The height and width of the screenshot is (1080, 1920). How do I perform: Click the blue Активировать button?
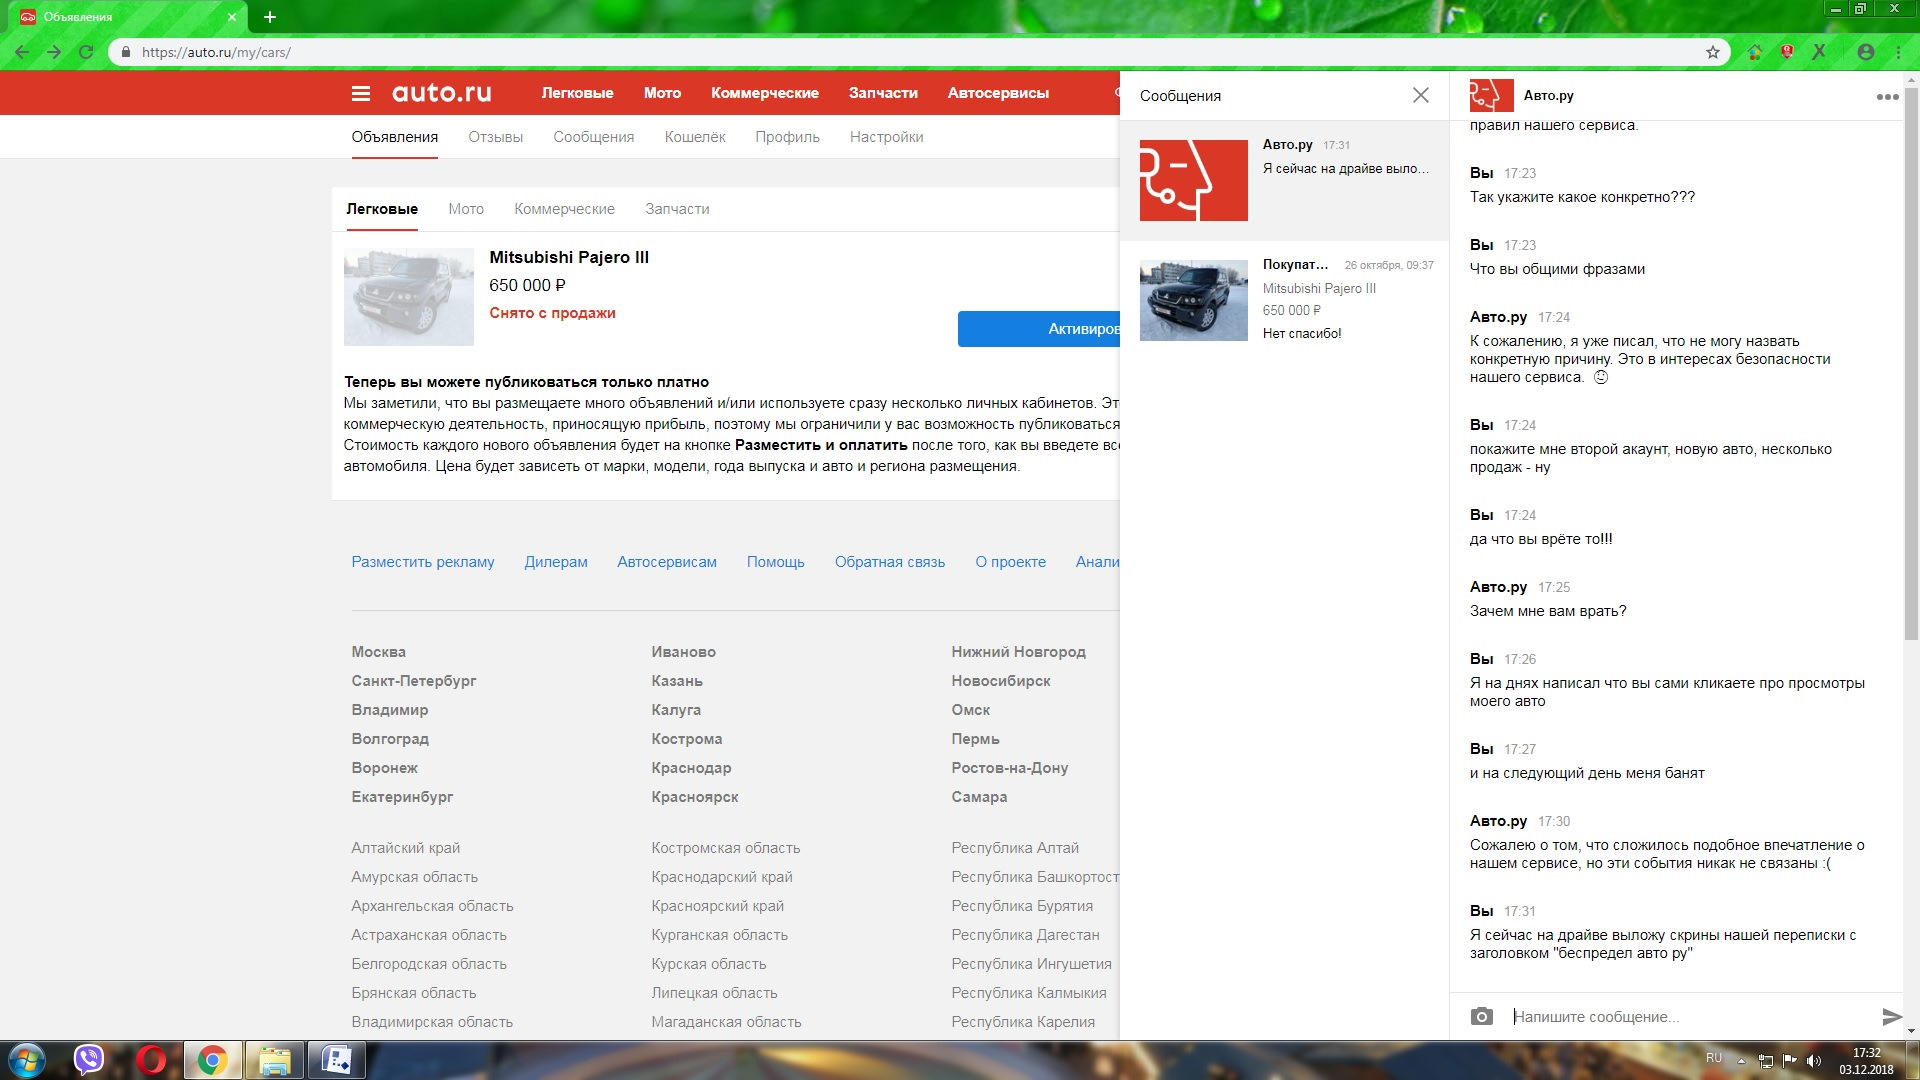[1040, 329]
